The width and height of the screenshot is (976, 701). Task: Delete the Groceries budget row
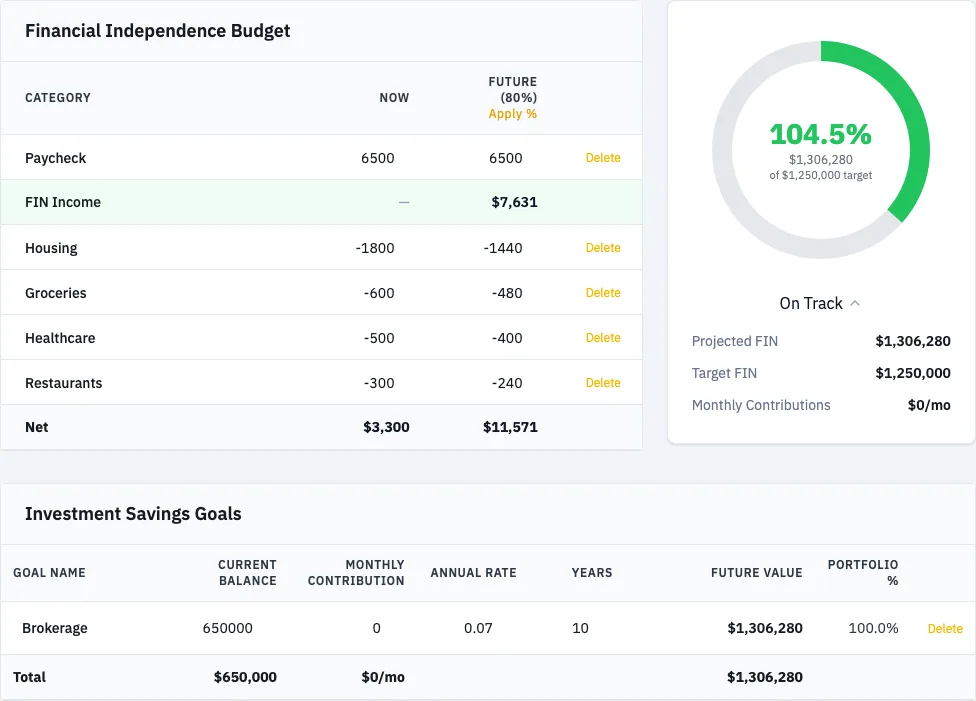point(603,293)
